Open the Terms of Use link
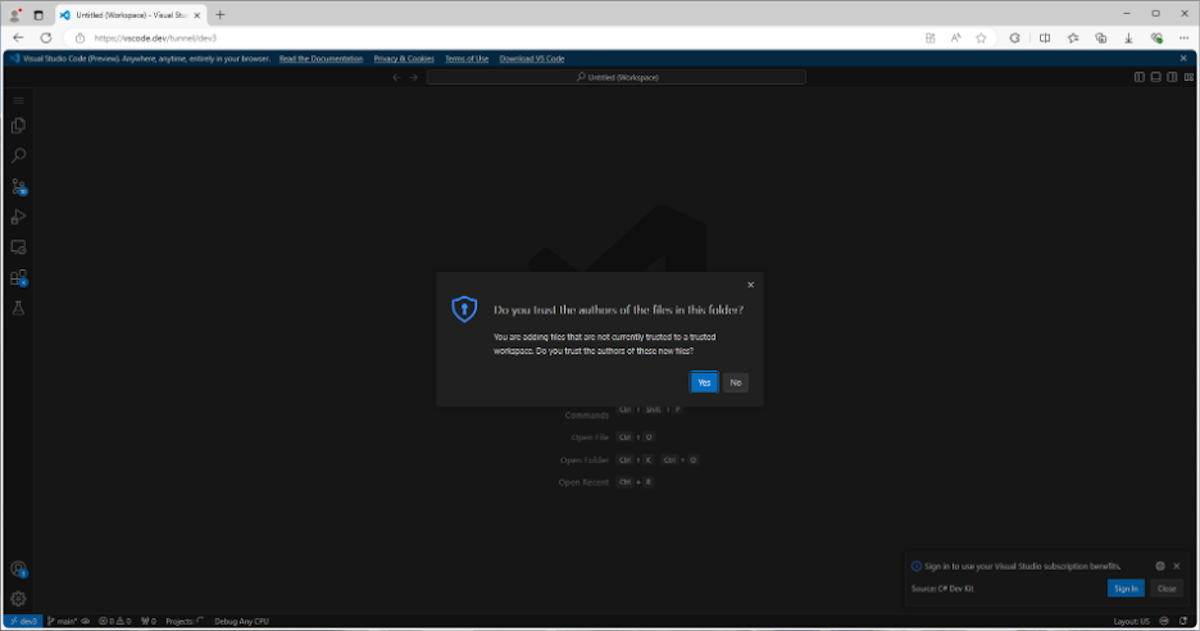The height and width of the screenshot is (631, 1200). [x=467, y=59]
